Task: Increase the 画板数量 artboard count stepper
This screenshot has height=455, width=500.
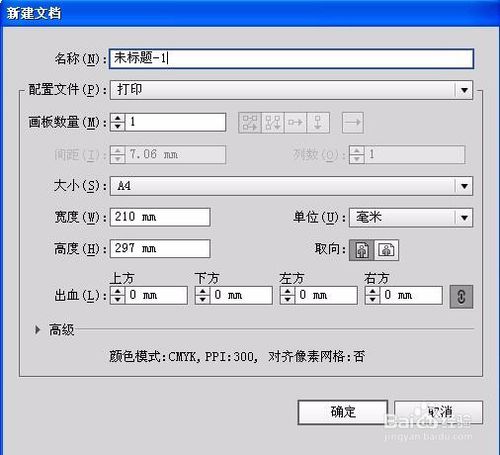Action: click(118, 118)
